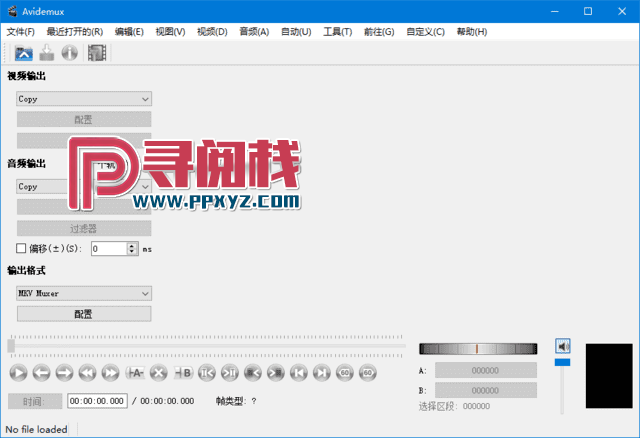The height and width of the screenshot is (438, 640).
Task: Enable the 偏移(±)(S) checkbox
Action: [21, 249]
